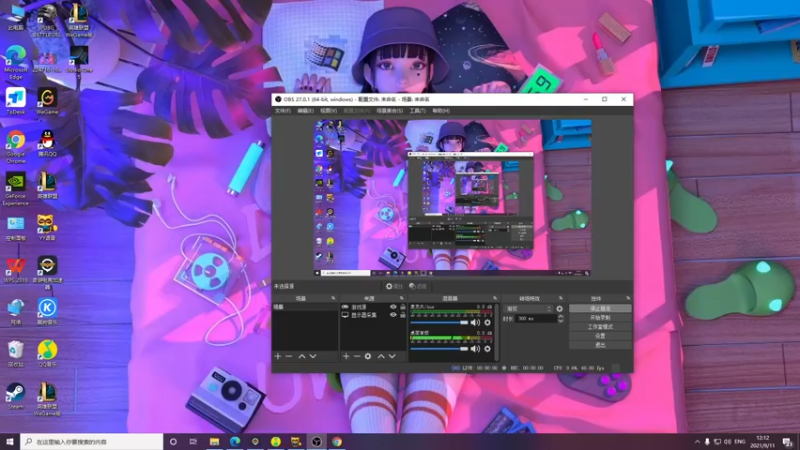Open the WPS 2019 desktop shortcut
Image resolution: width=800 pixels, height=450 pixels.
pyautogui.click(x=15, y=269)
